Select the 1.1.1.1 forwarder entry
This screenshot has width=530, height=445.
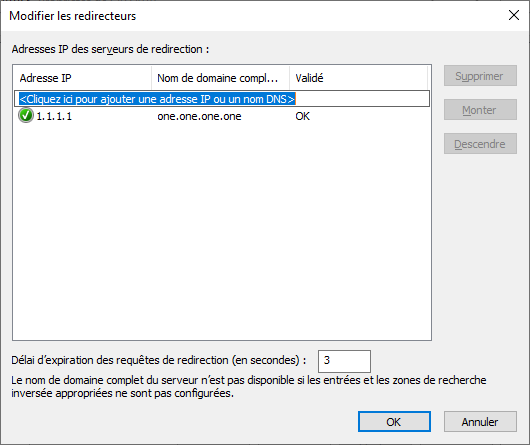(x=54, y=116)
